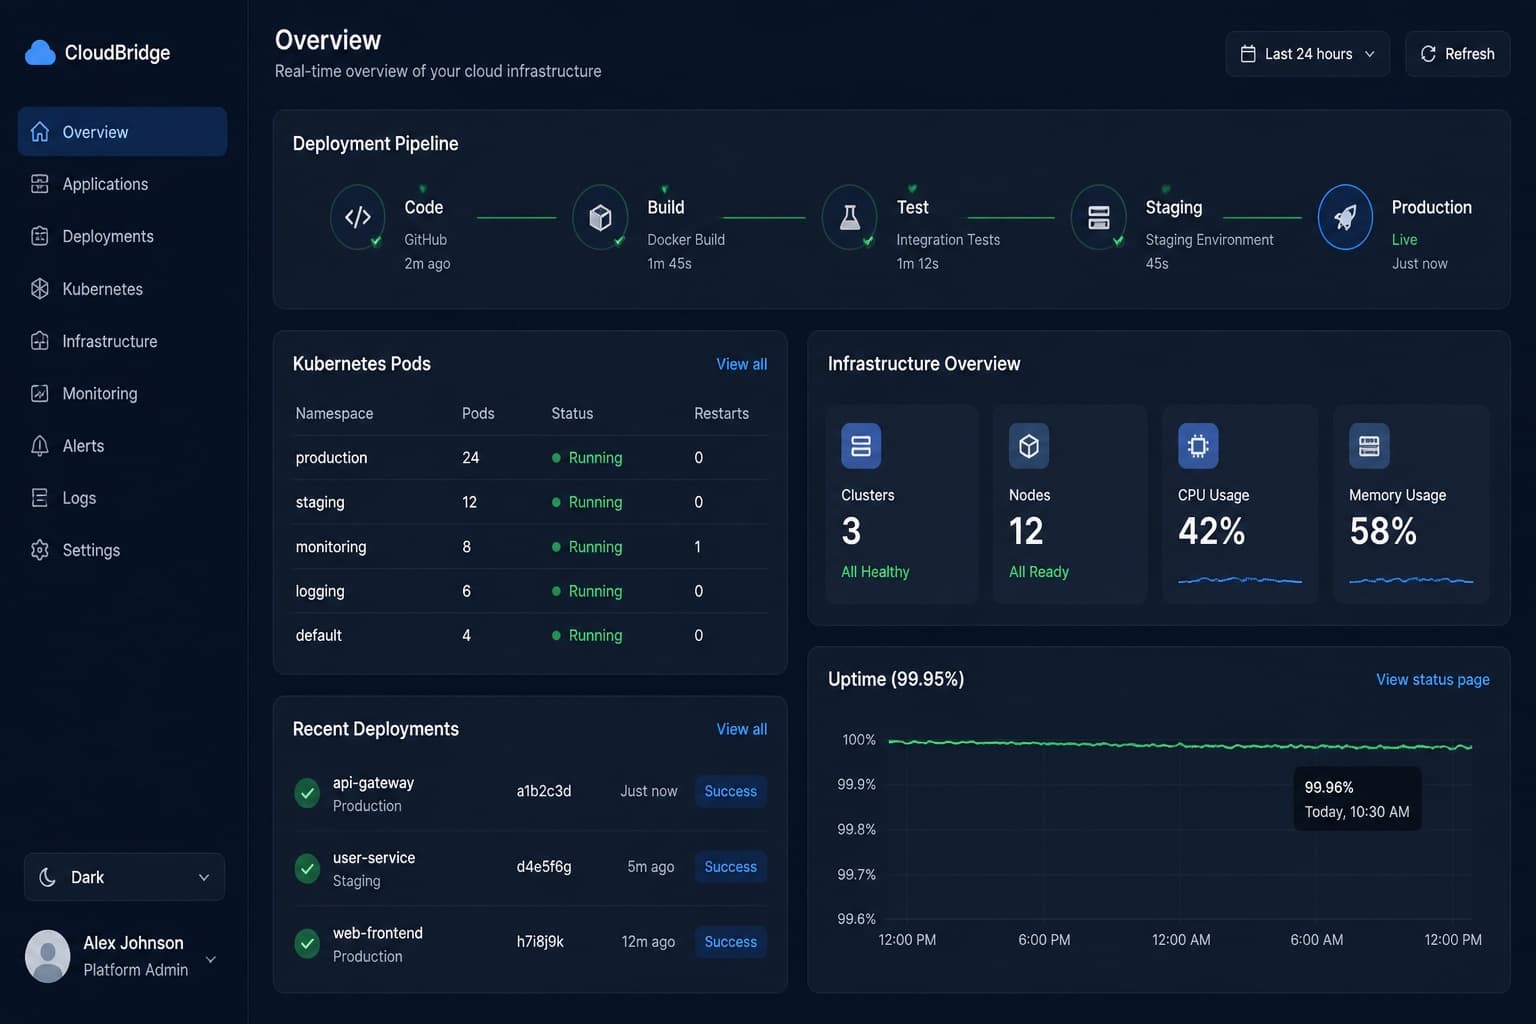Image resolution: width=1536 pixels, height=1024 pixels.
Task: Click the Nodes card cube icon
Action: (x=1029, y=446)
